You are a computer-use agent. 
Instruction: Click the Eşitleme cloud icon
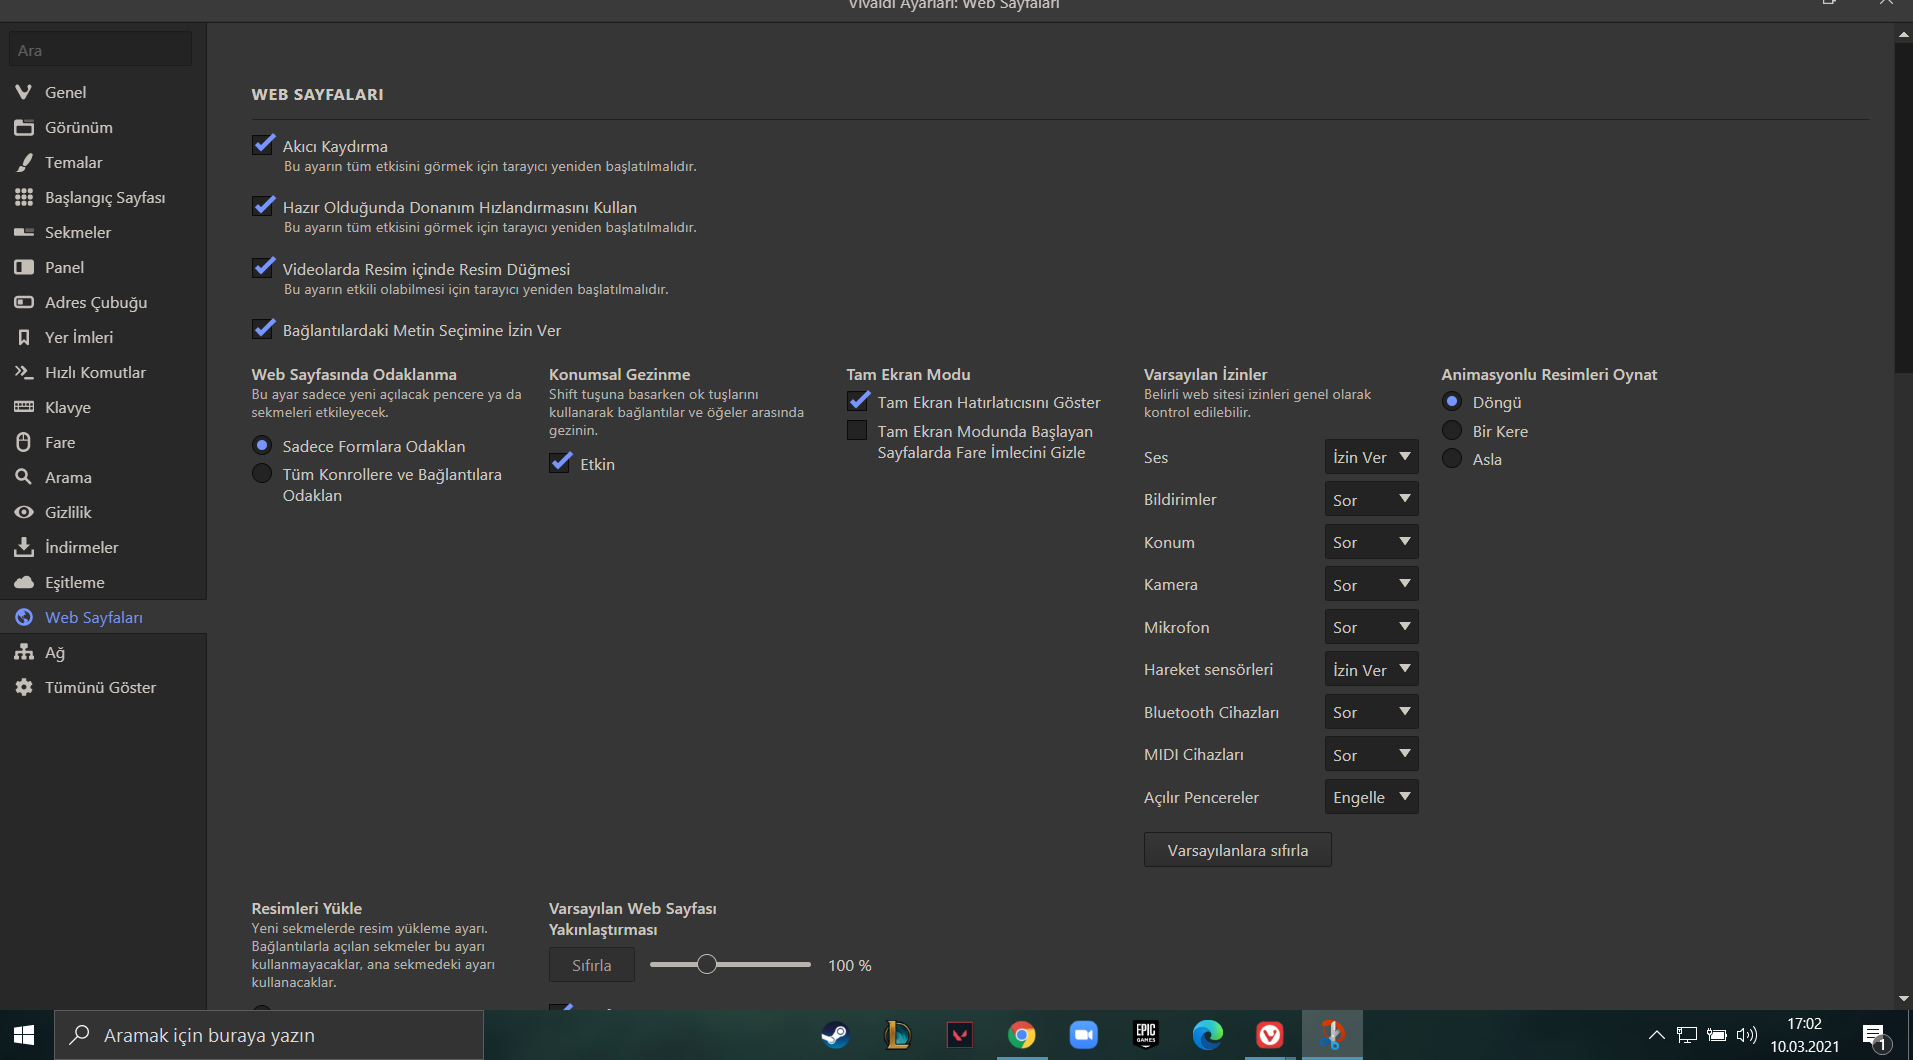[24, 582]
